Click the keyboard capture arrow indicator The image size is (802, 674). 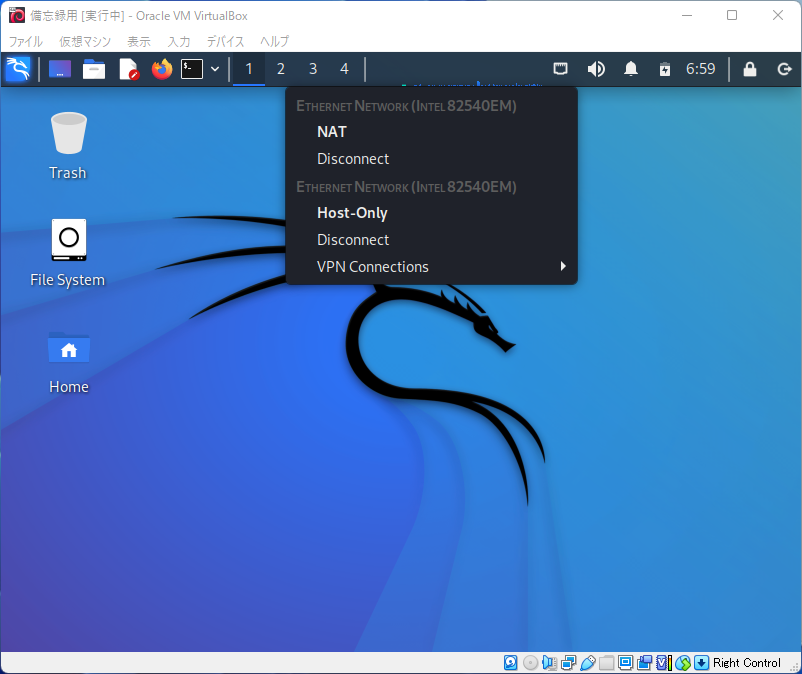pos(702,663)
